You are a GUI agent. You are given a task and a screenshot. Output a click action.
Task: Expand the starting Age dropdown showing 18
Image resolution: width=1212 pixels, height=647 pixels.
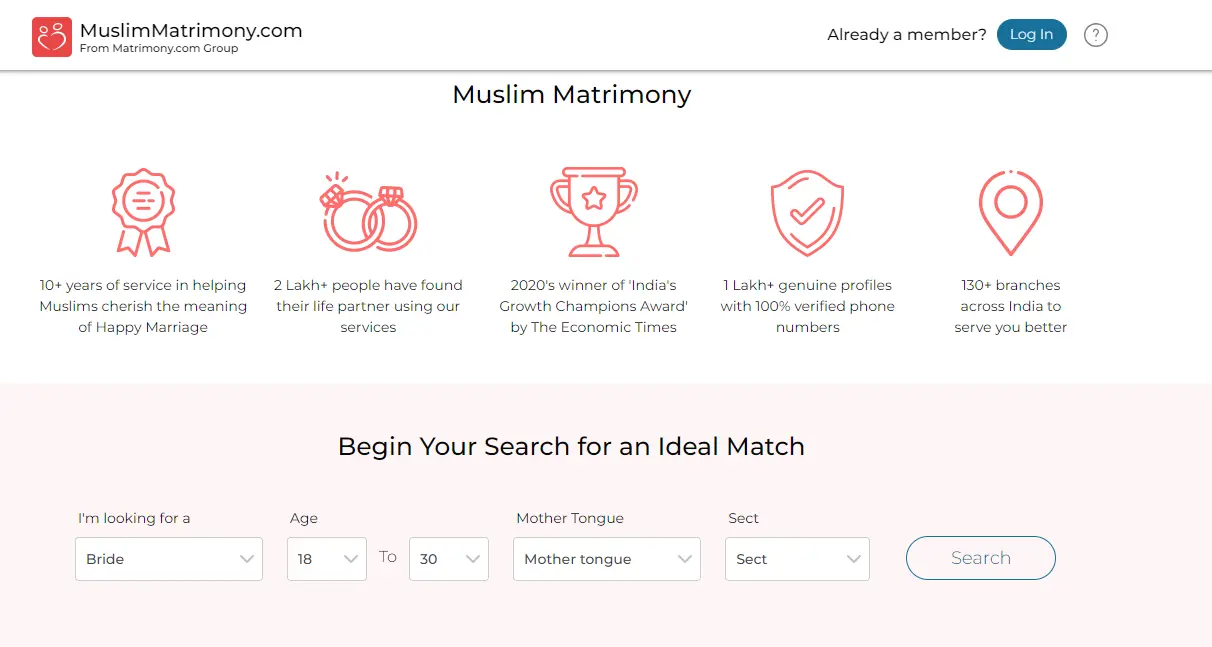326,559
